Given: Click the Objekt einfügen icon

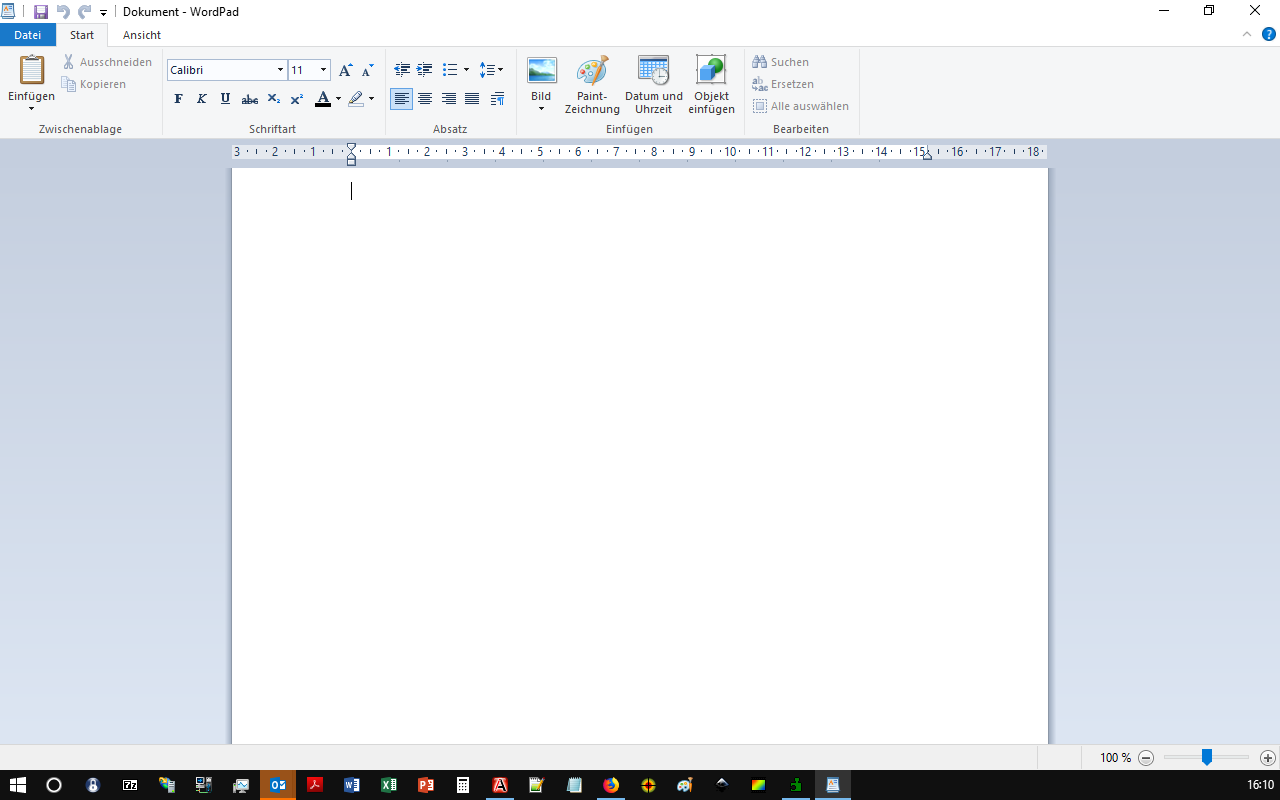Looking at the screenshot, I should [711, 71].
